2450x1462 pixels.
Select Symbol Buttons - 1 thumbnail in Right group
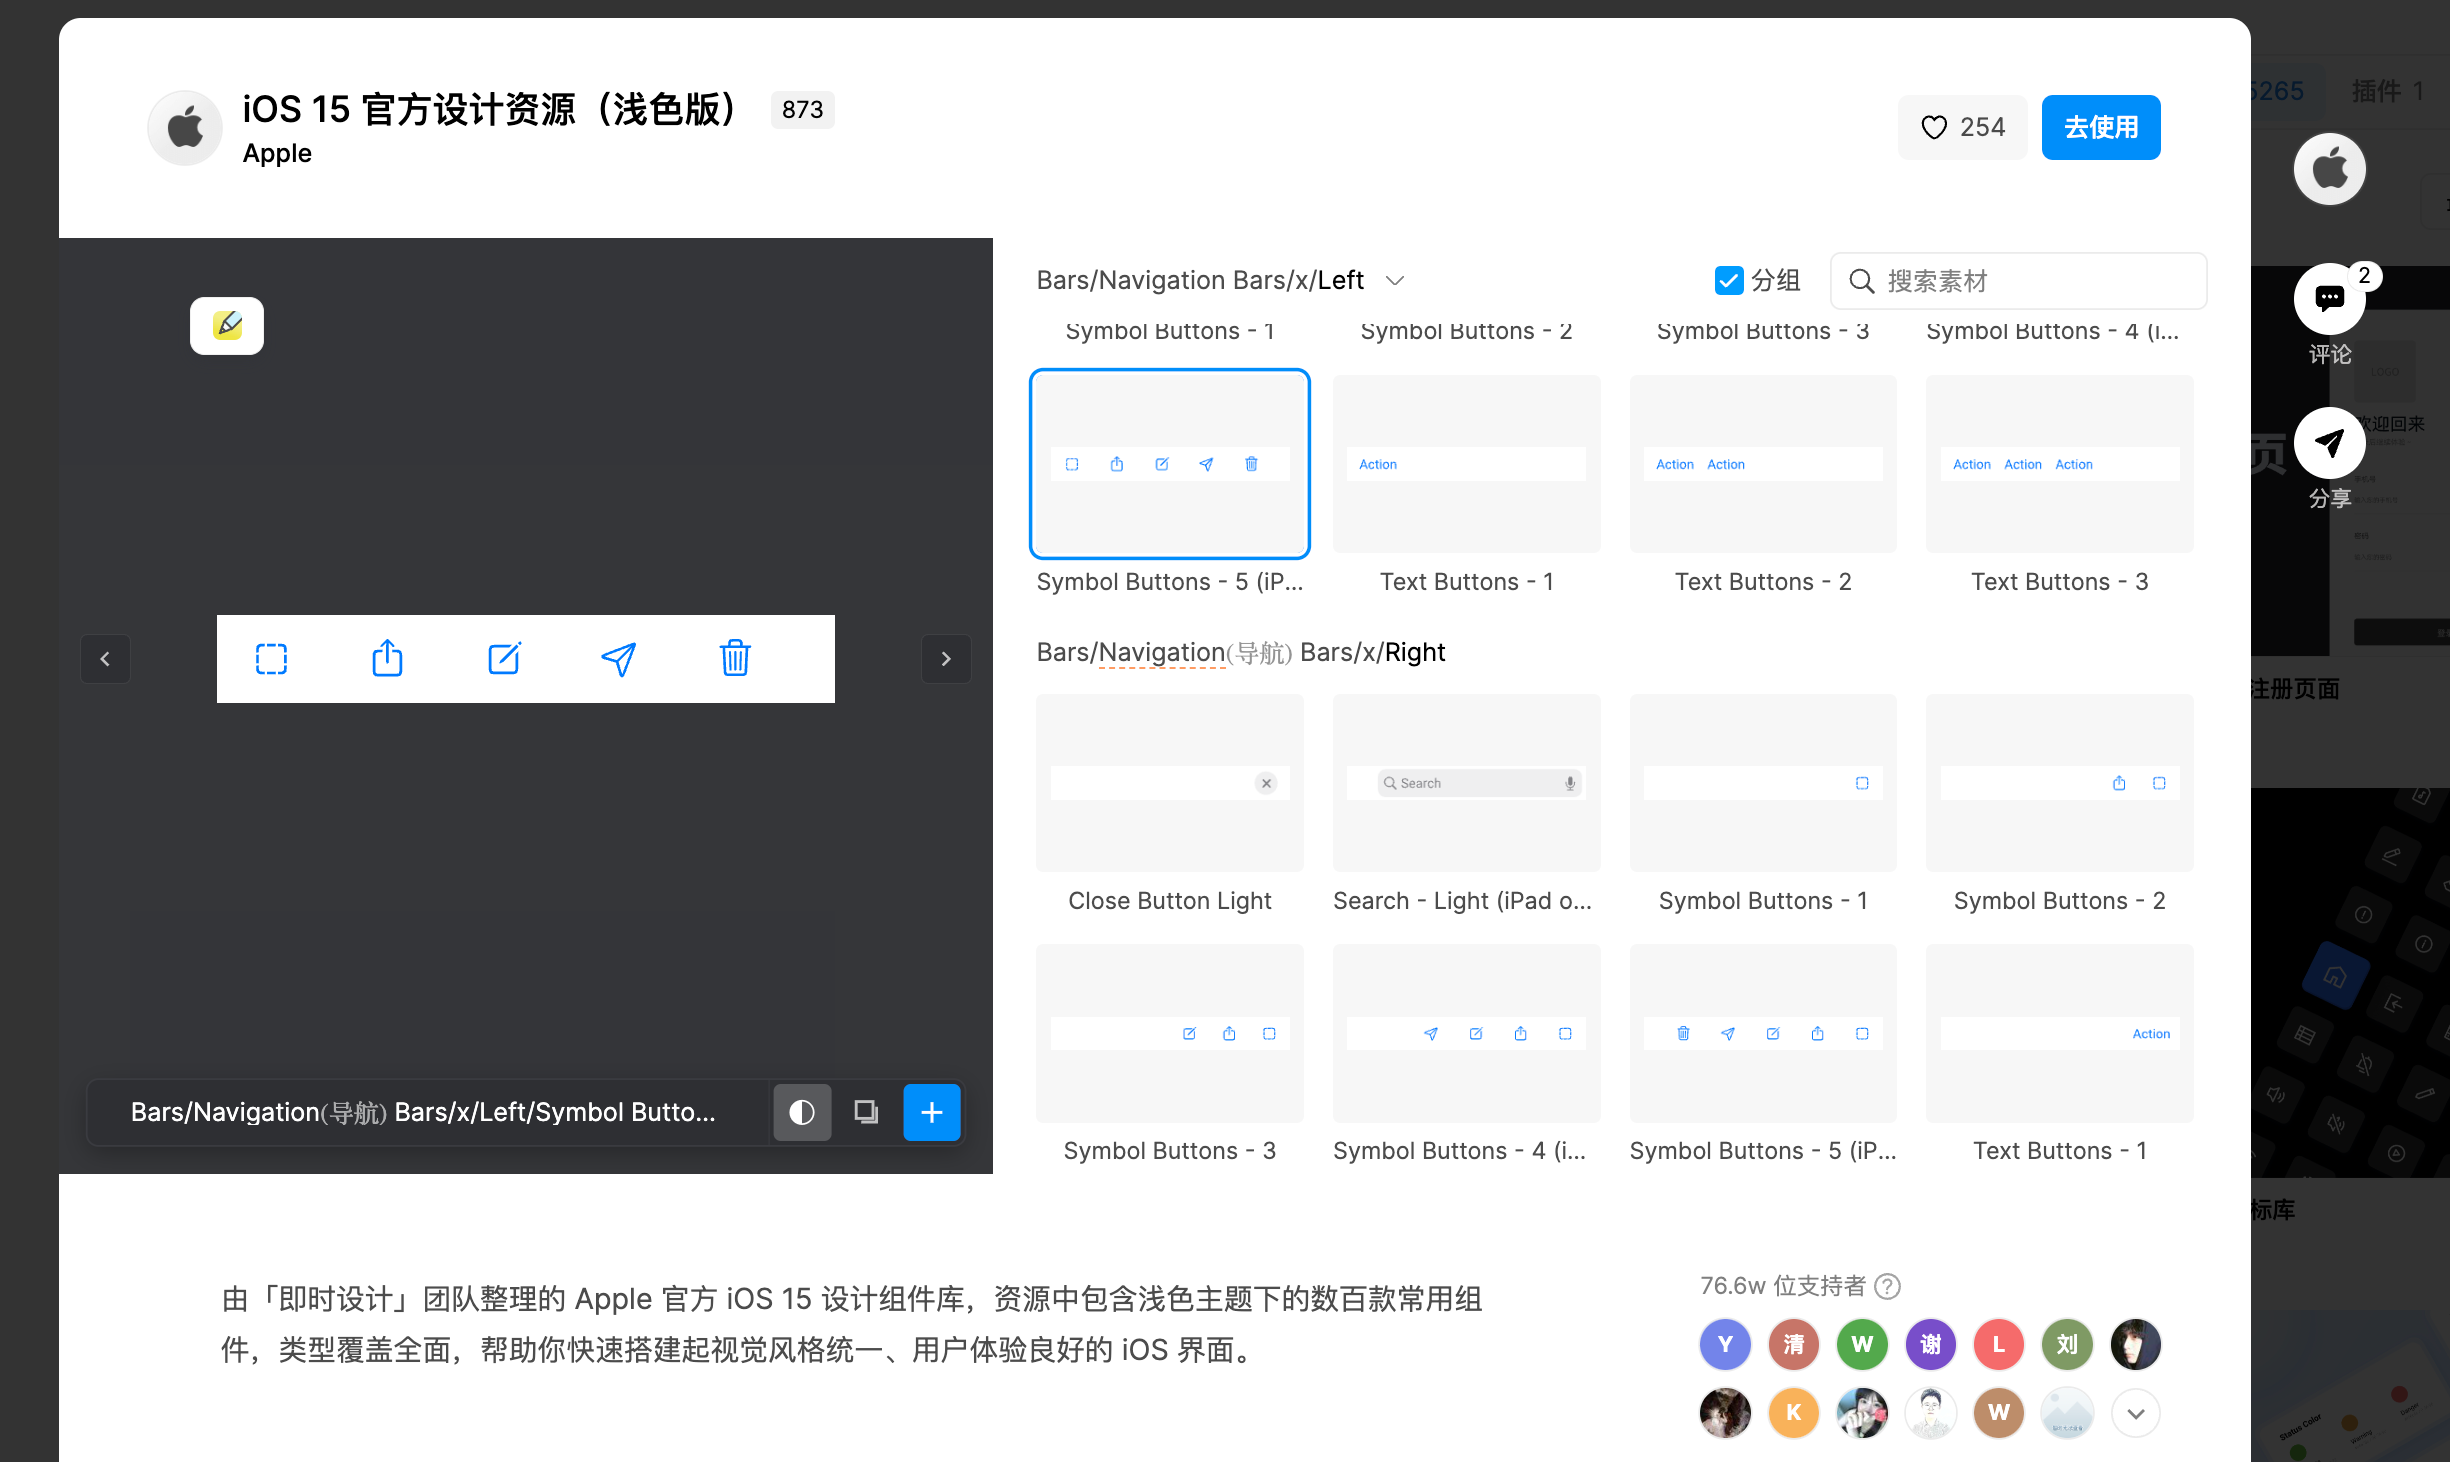(1763, 783)
